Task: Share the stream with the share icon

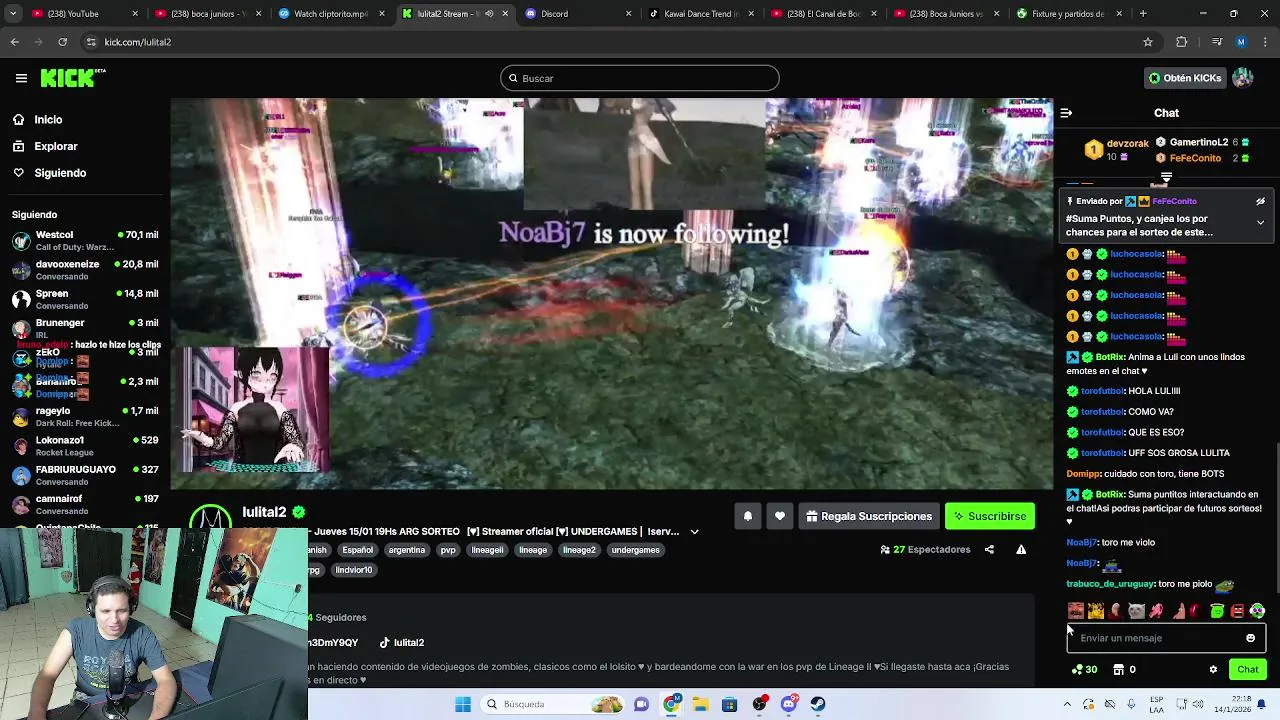Action: point(989,549)
